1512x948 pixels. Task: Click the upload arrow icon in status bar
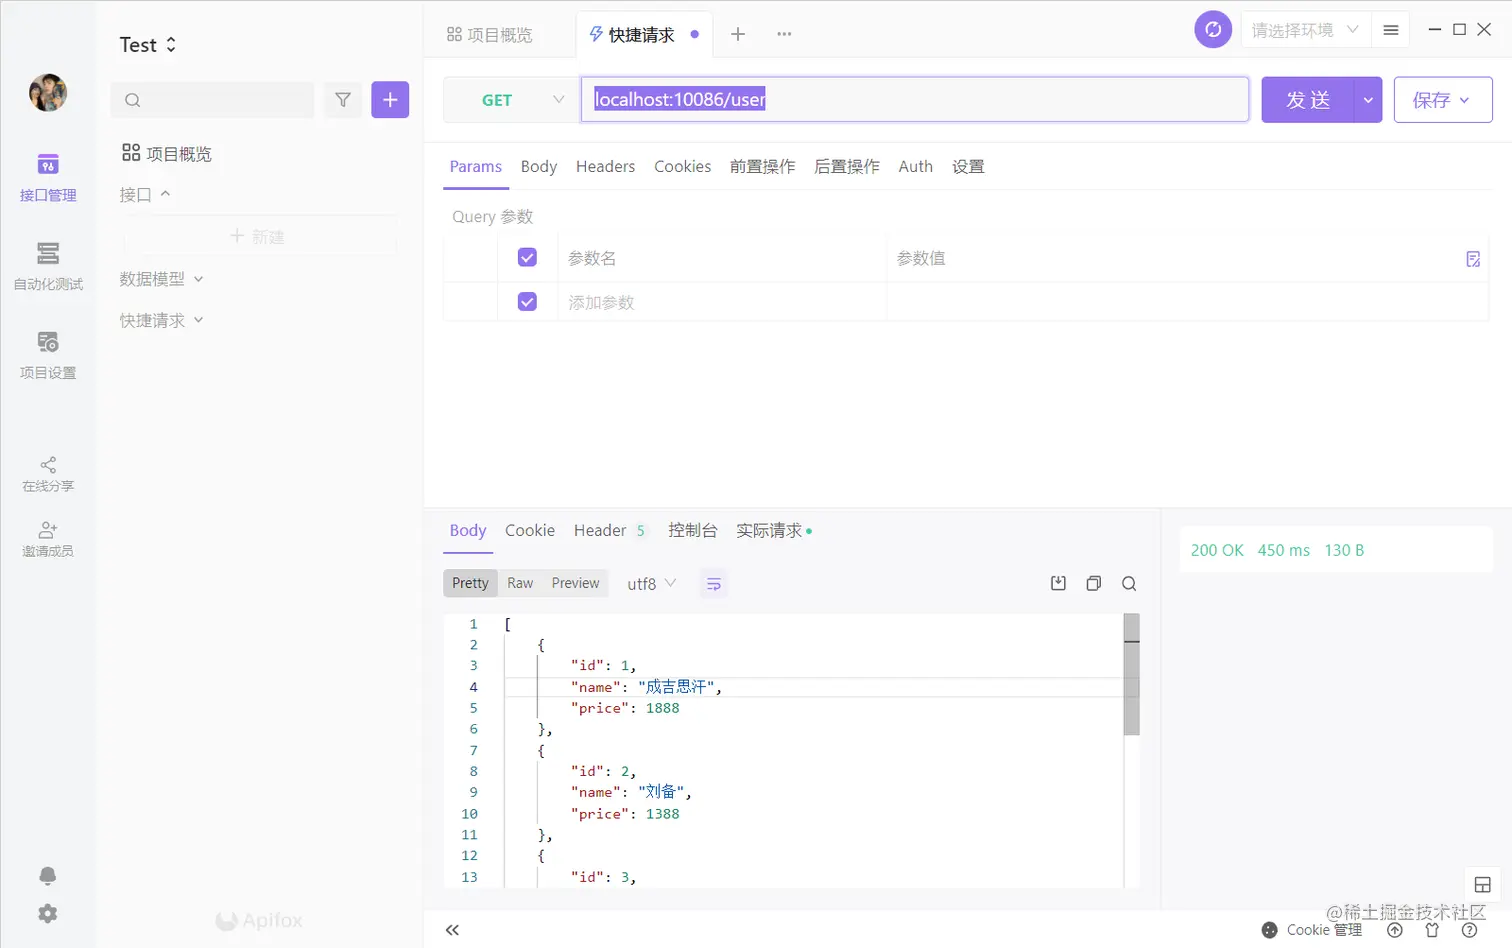tap(1395, 930)
